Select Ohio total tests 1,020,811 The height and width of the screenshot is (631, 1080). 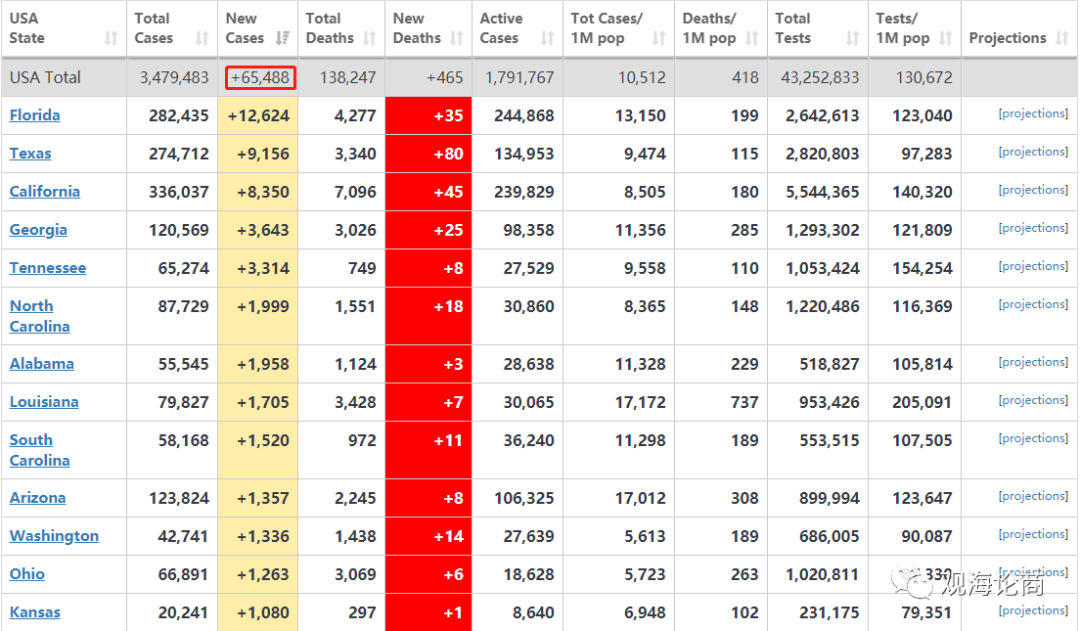822,575
